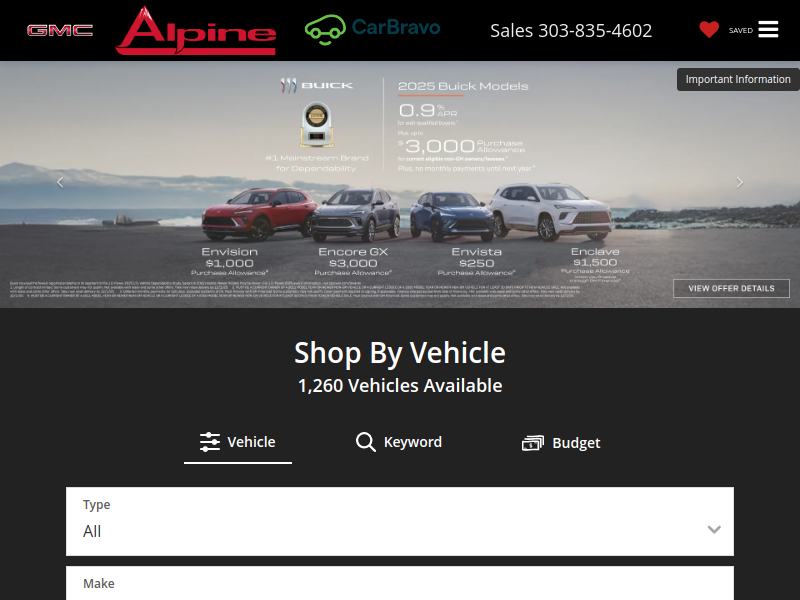Click the magnifying glass Keyword icon
The height and width of the screenshot is (600, 800).
[366, 442]
